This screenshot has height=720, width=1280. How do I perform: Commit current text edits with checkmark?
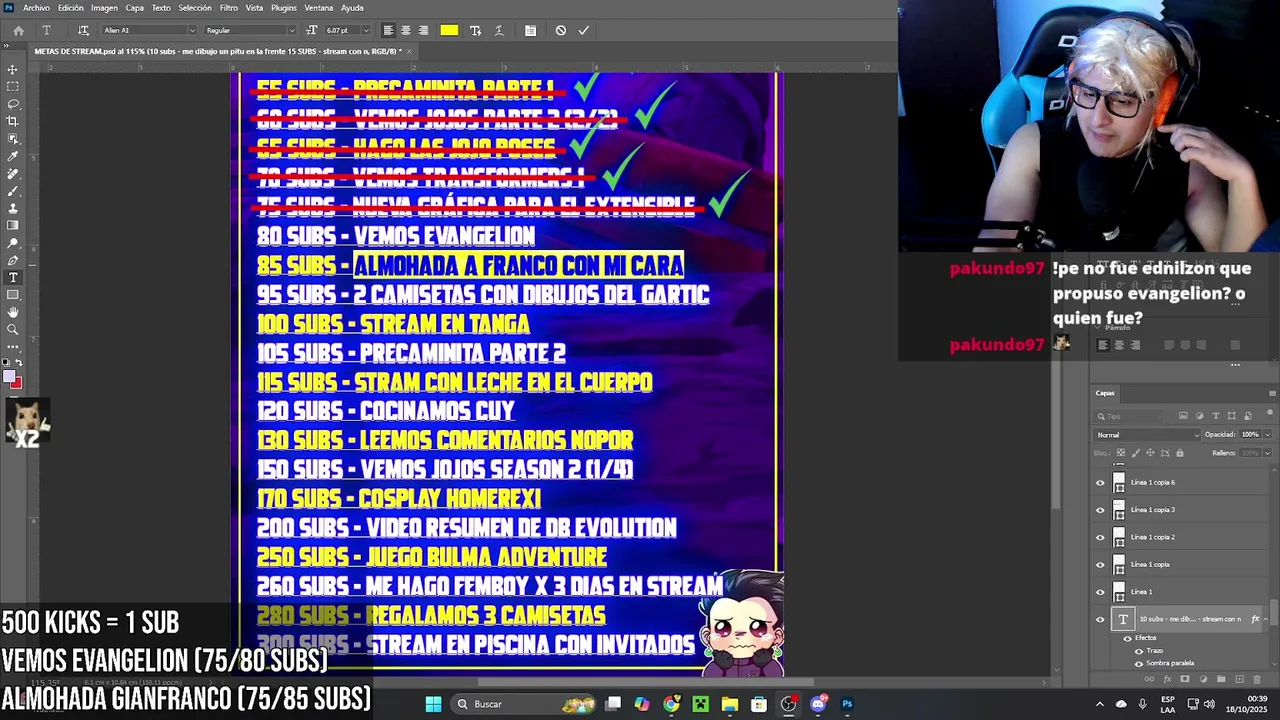[583, 30]
